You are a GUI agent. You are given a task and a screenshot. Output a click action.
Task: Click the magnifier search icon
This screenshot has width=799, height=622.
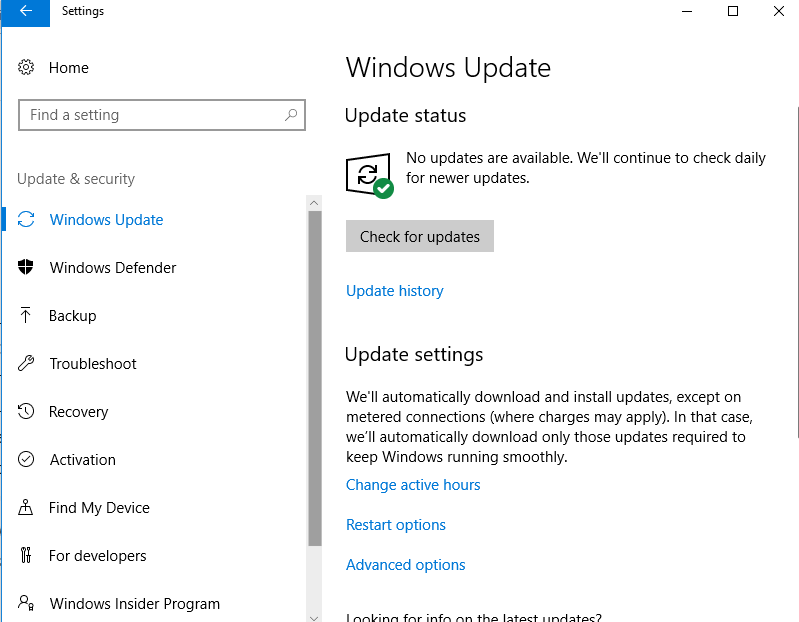[291, 115]
